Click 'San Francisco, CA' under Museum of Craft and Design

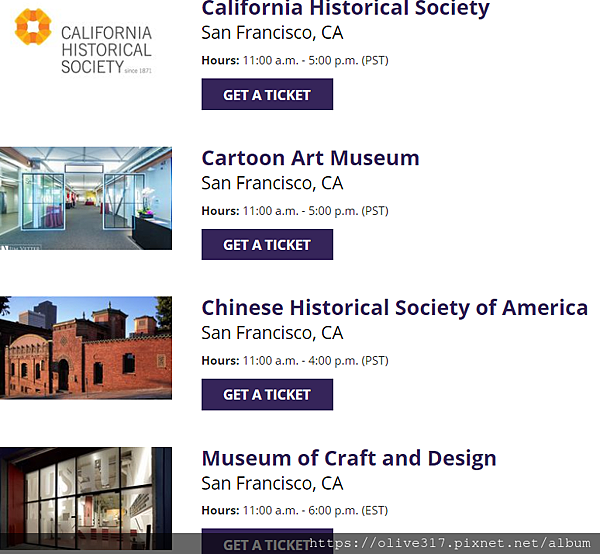(x=272, y=483)
